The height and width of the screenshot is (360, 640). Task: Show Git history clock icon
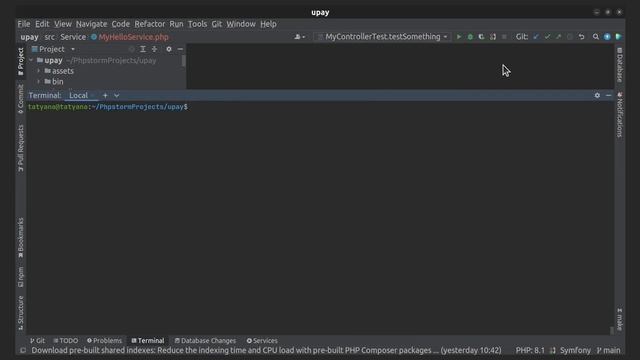click(570, 37)
